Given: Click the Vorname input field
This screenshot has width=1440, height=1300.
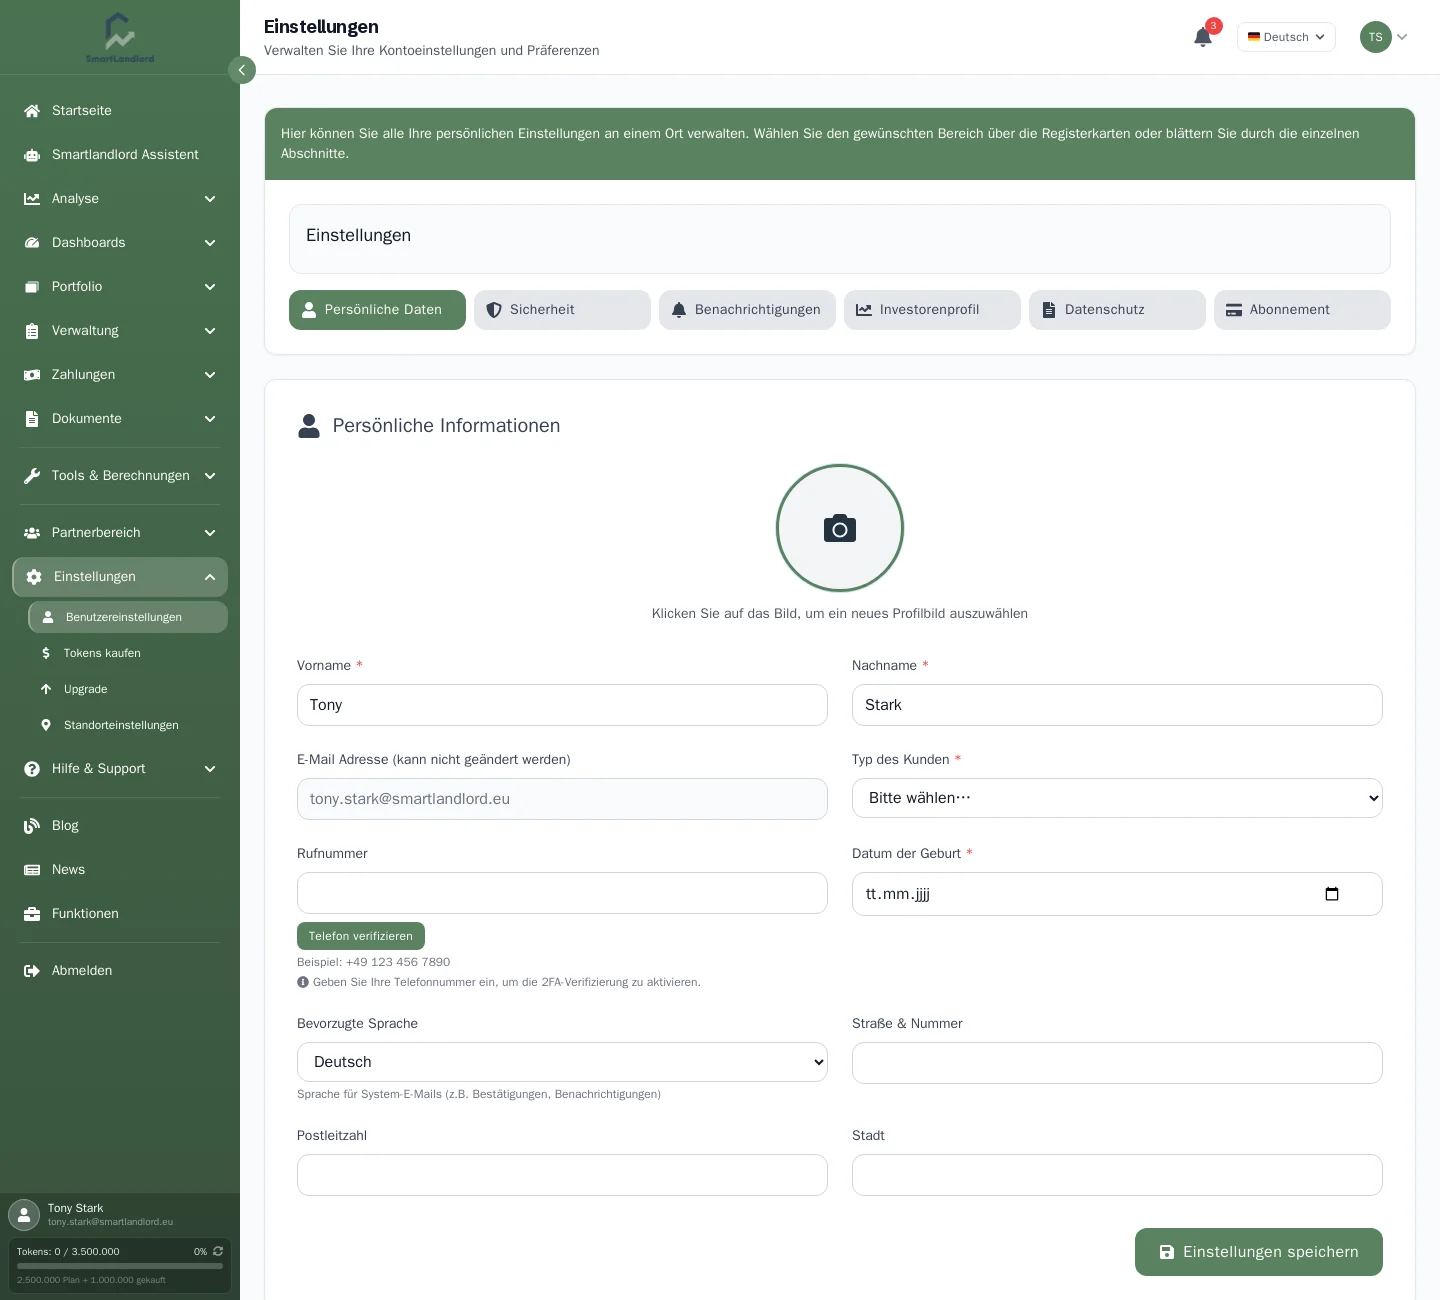Looking at the screenshot, I should pyautogui.click(x=562, y=705).
